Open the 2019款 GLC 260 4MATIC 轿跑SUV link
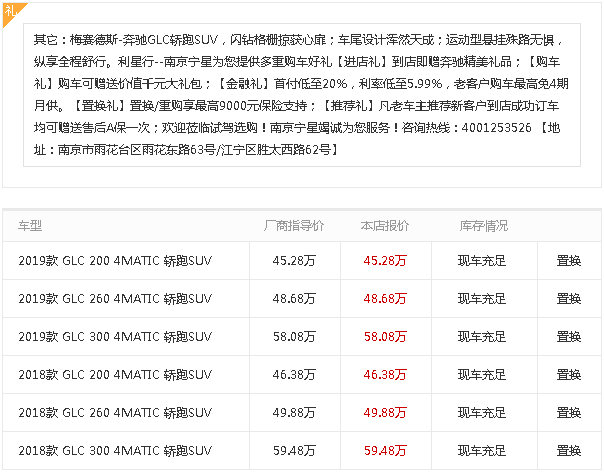The height and width of the screenshot is (472, 604). (x=115, y=299)
